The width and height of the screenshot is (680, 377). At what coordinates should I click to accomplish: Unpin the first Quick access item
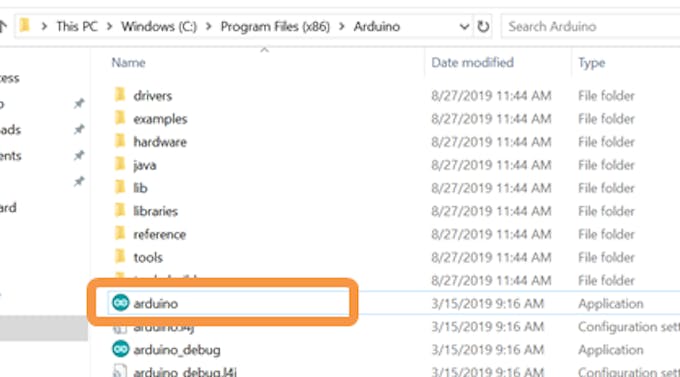[78, 104]
